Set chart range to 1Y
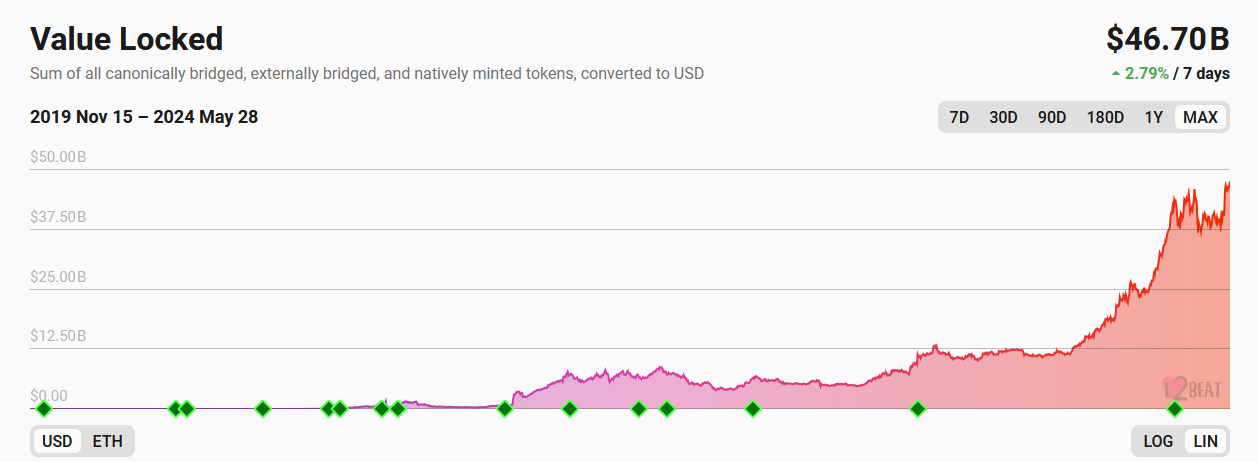Screen dimensions: 1258x462 [1153, 117]
